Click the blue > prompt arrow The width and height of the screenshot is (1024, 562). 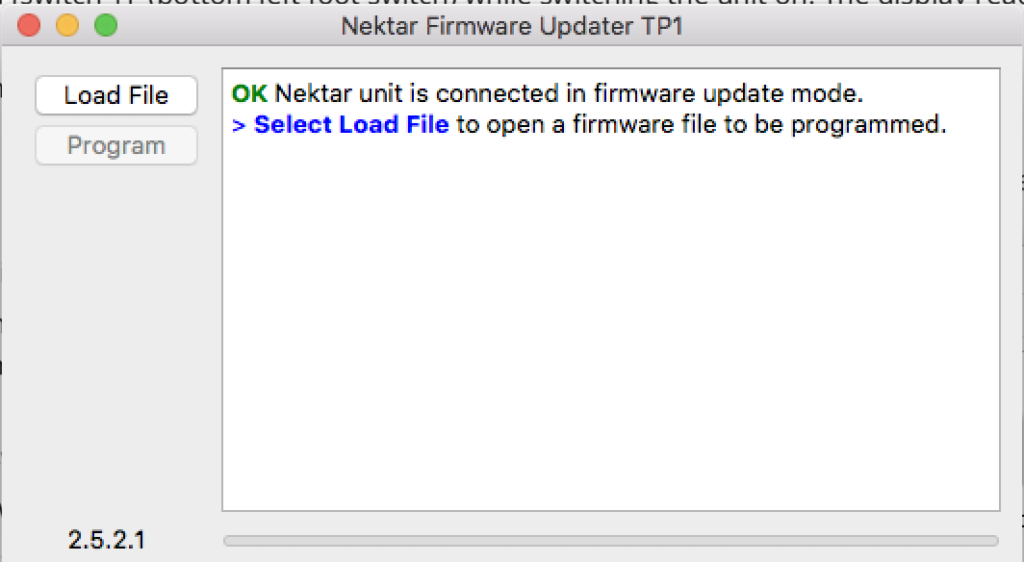[238, 126]
